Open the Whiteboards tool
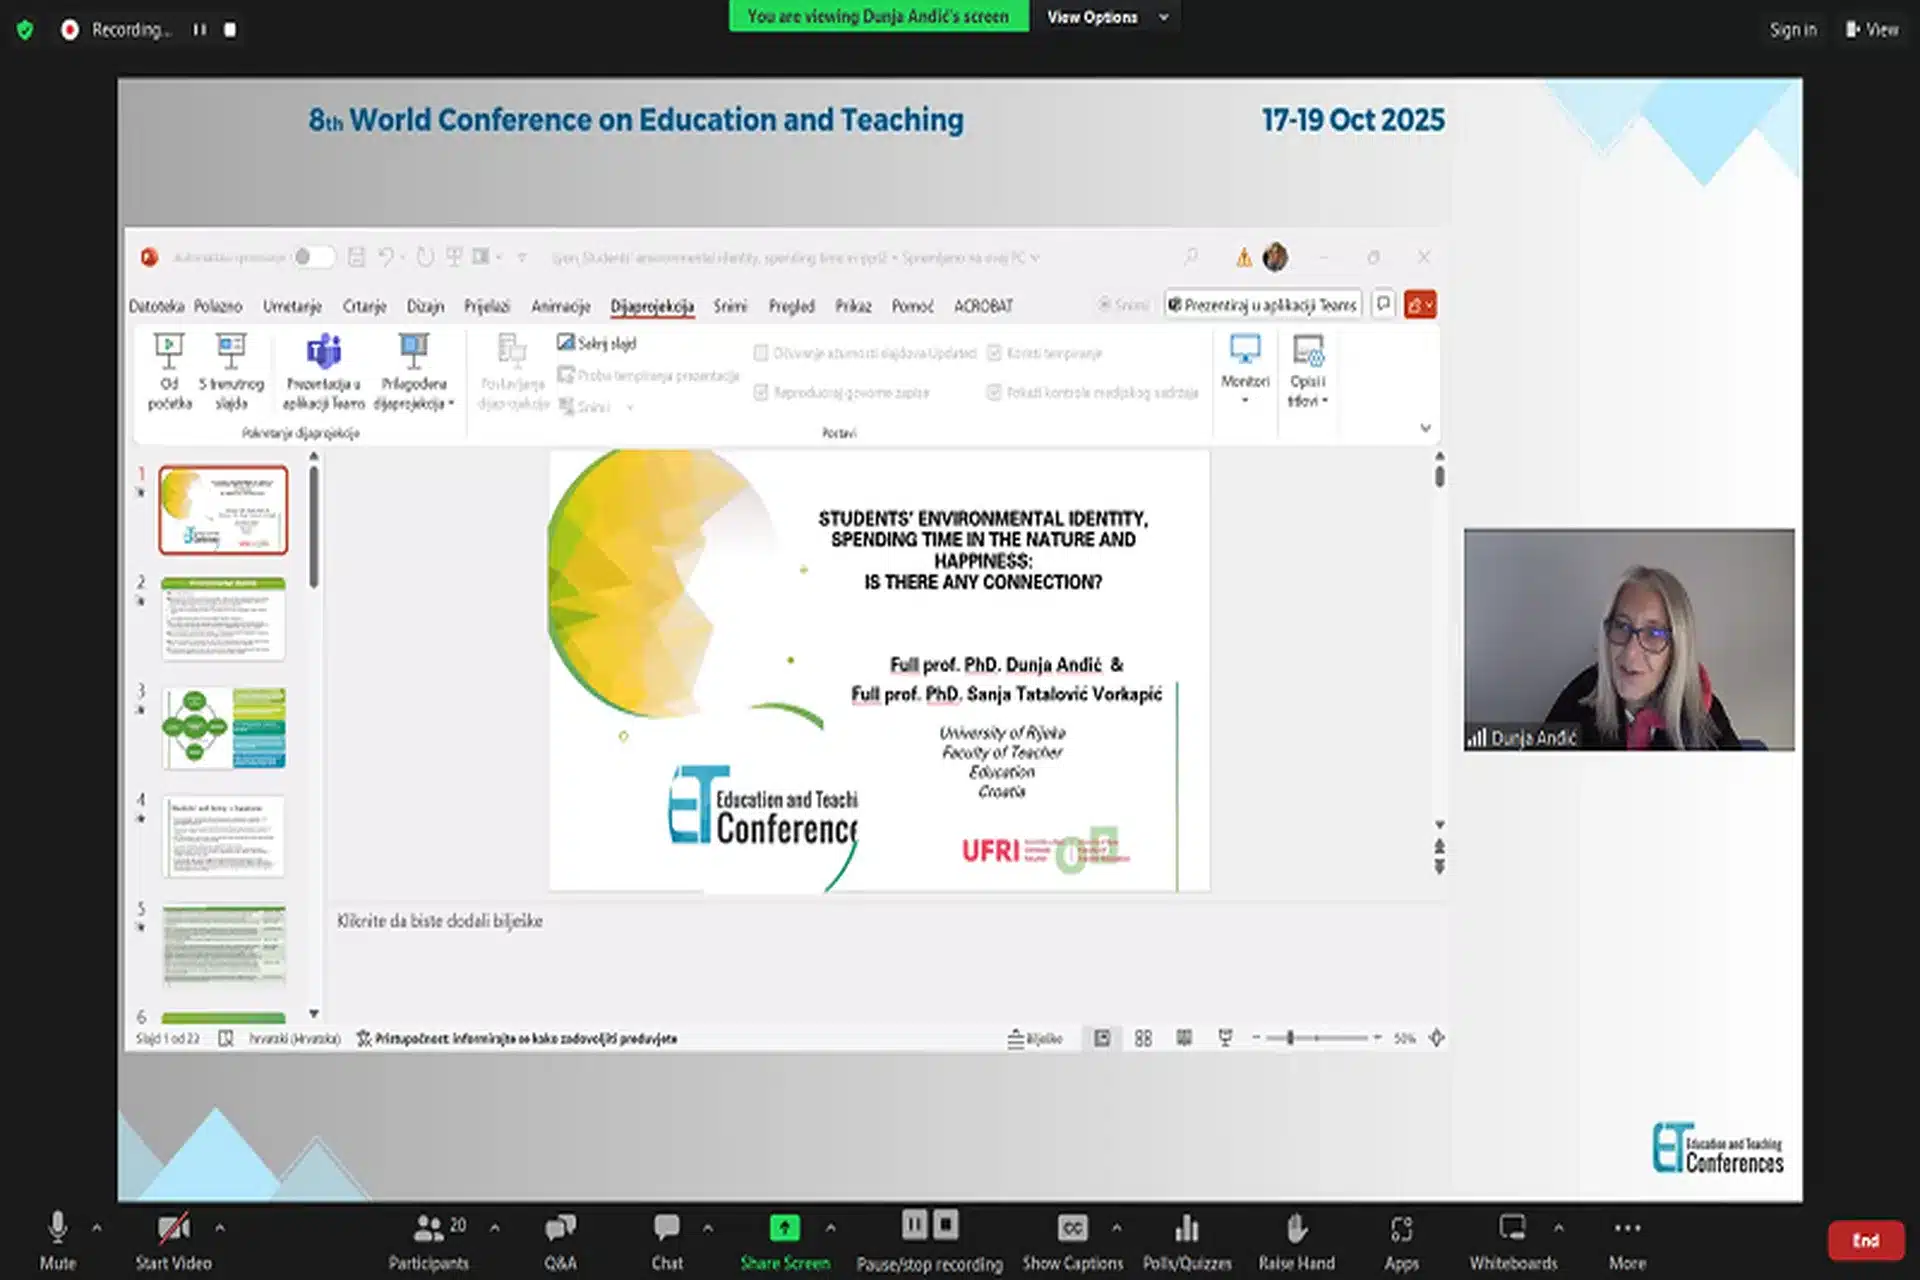Screen dimensions: 1920x1280 pyautogui.click(x=1512, y=1228)
